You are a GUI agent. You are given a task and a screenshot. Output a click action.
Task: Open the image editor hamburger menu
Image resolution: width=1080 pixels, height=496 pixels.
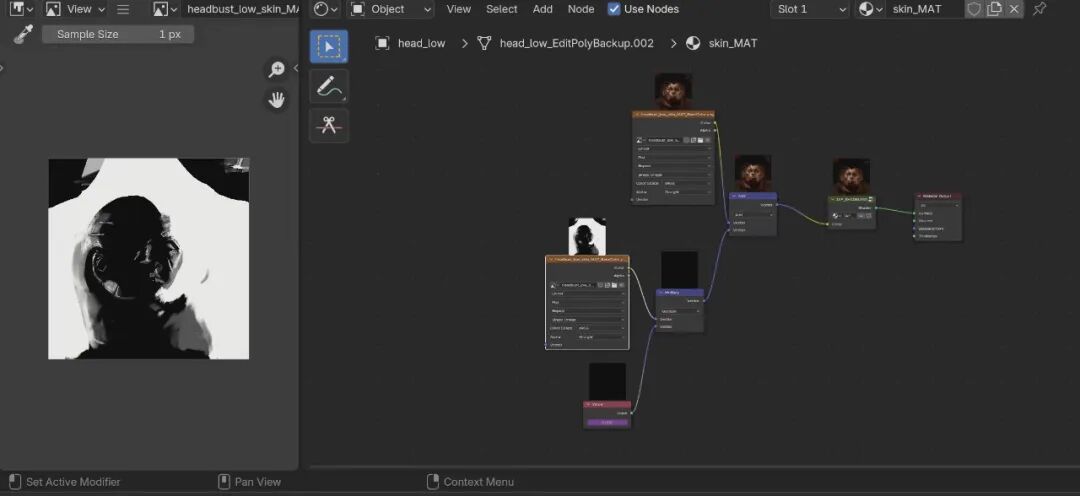click(123, 9)
